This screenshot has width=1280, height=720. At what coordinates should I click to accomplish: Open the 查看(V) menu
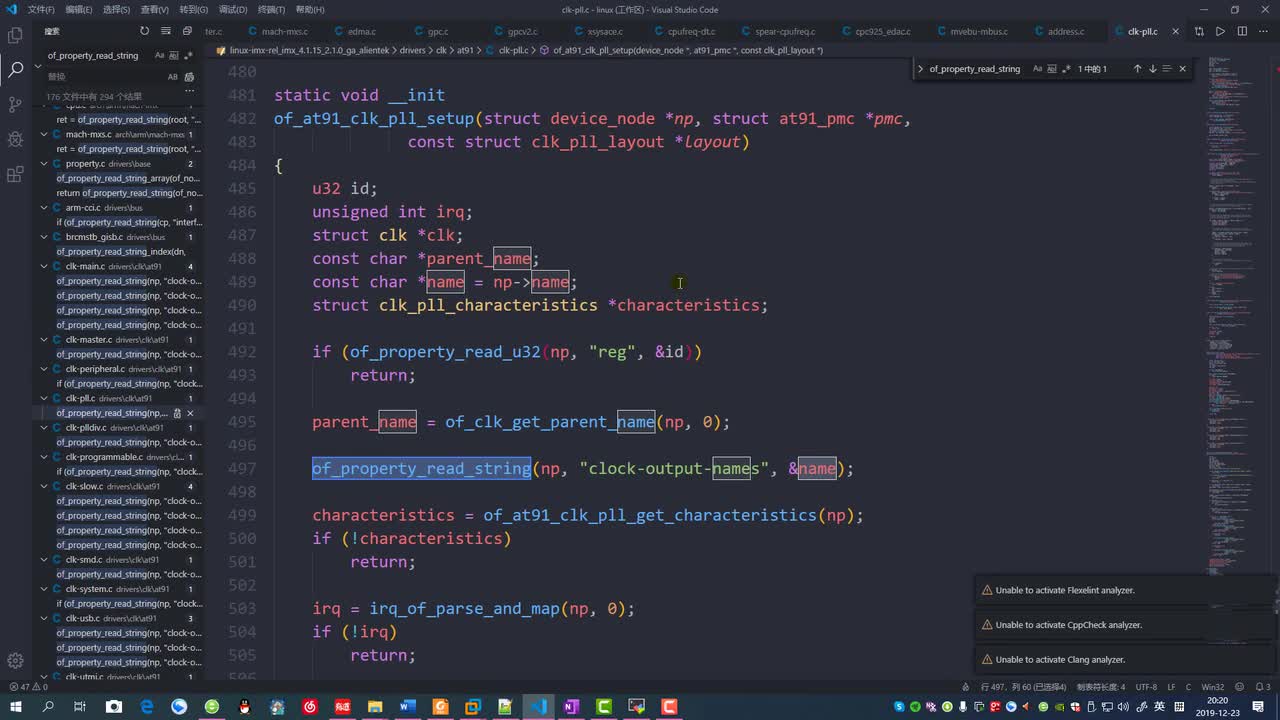point(155,9)
